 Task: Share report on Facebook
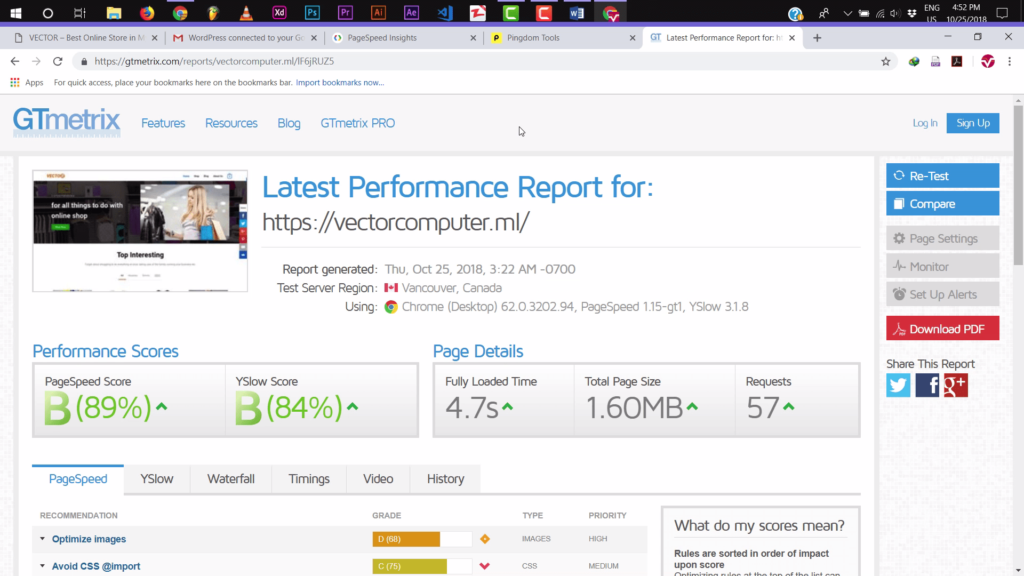[x=927, y=385]
